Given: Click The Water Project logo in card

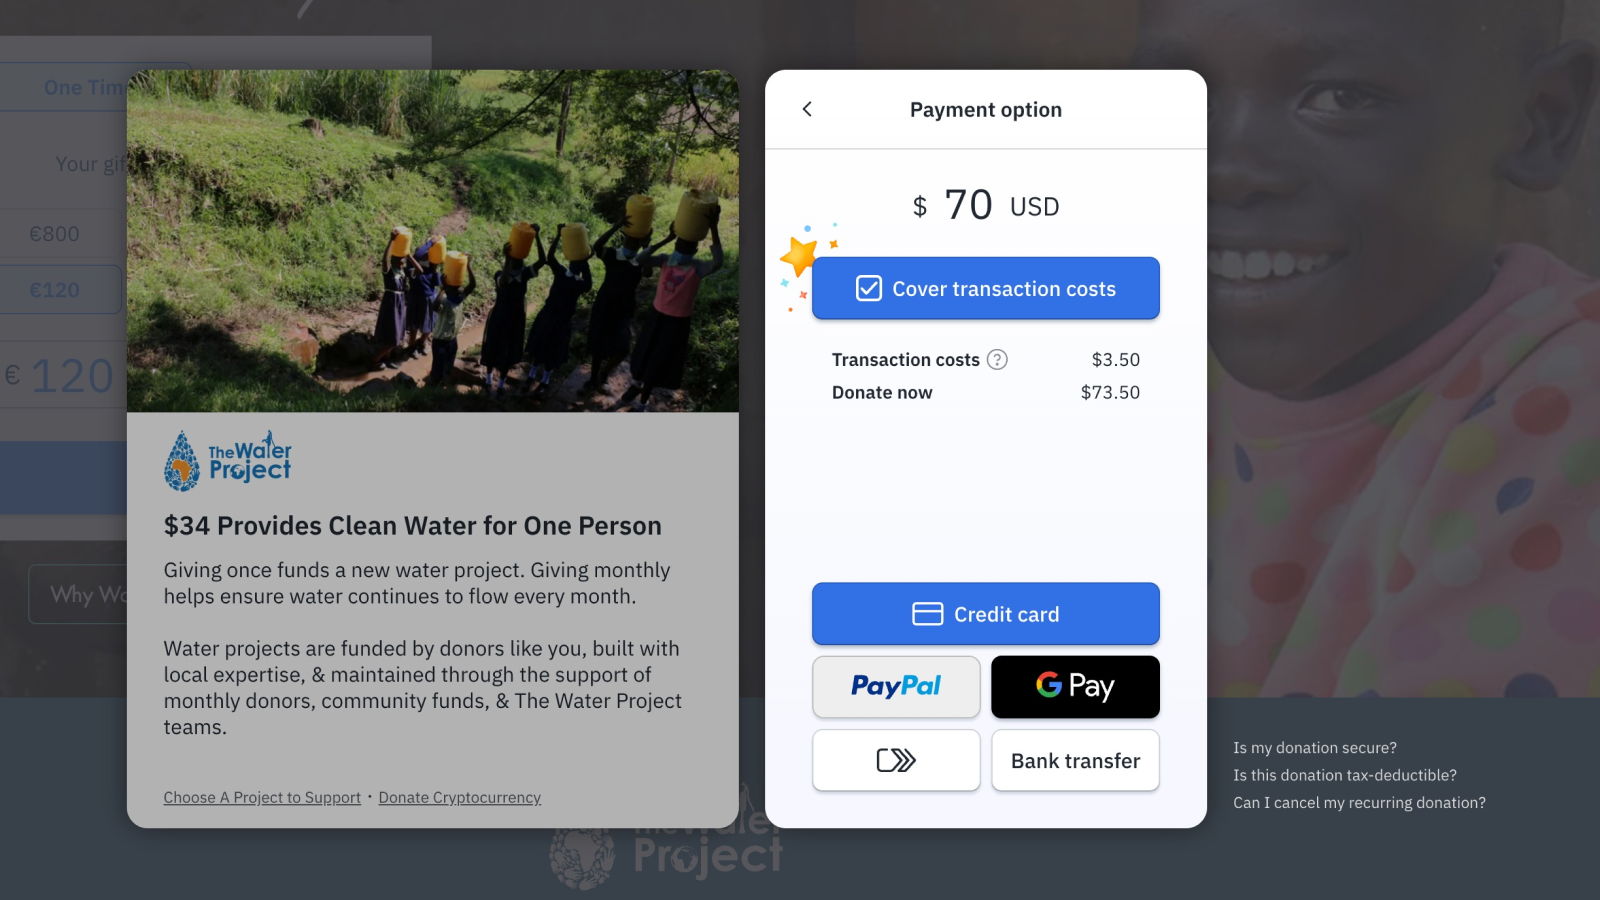Looking at the screenshot, I should click(x=228, y=461).
